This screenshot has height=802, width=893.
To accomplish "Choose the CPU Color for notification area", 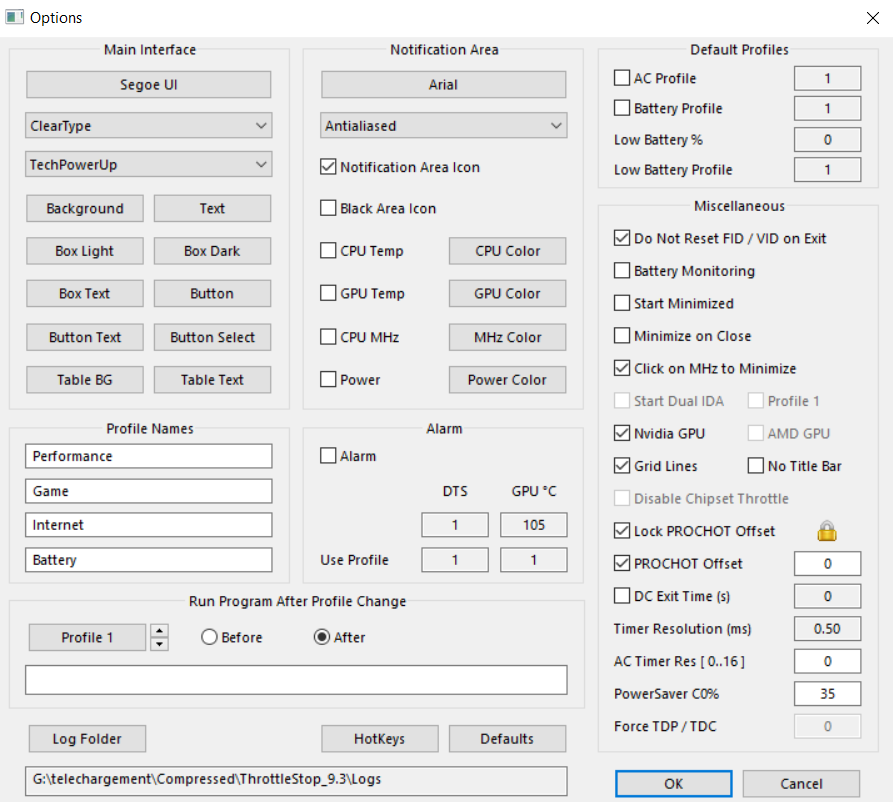I will click(x=507, y=251).
